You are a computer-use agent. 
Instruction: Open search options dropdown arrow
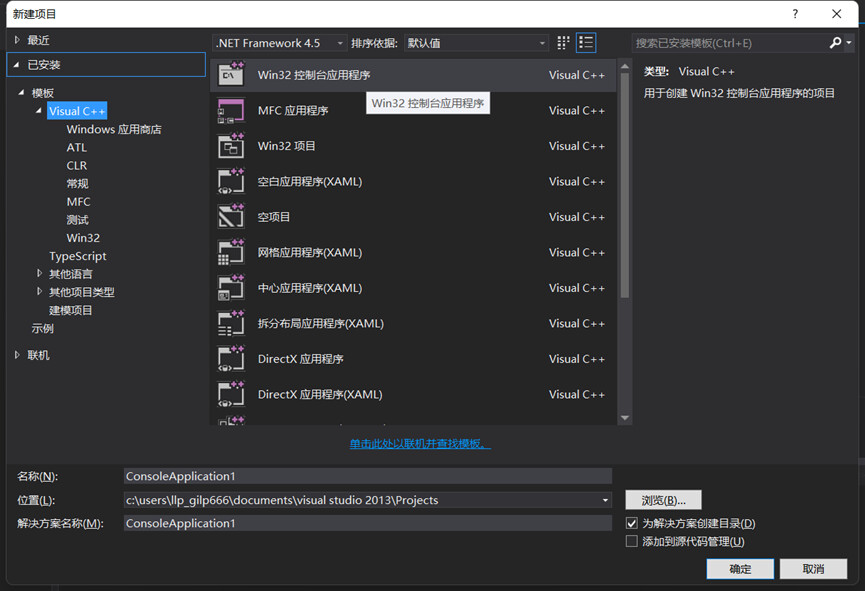click(849, 42)
